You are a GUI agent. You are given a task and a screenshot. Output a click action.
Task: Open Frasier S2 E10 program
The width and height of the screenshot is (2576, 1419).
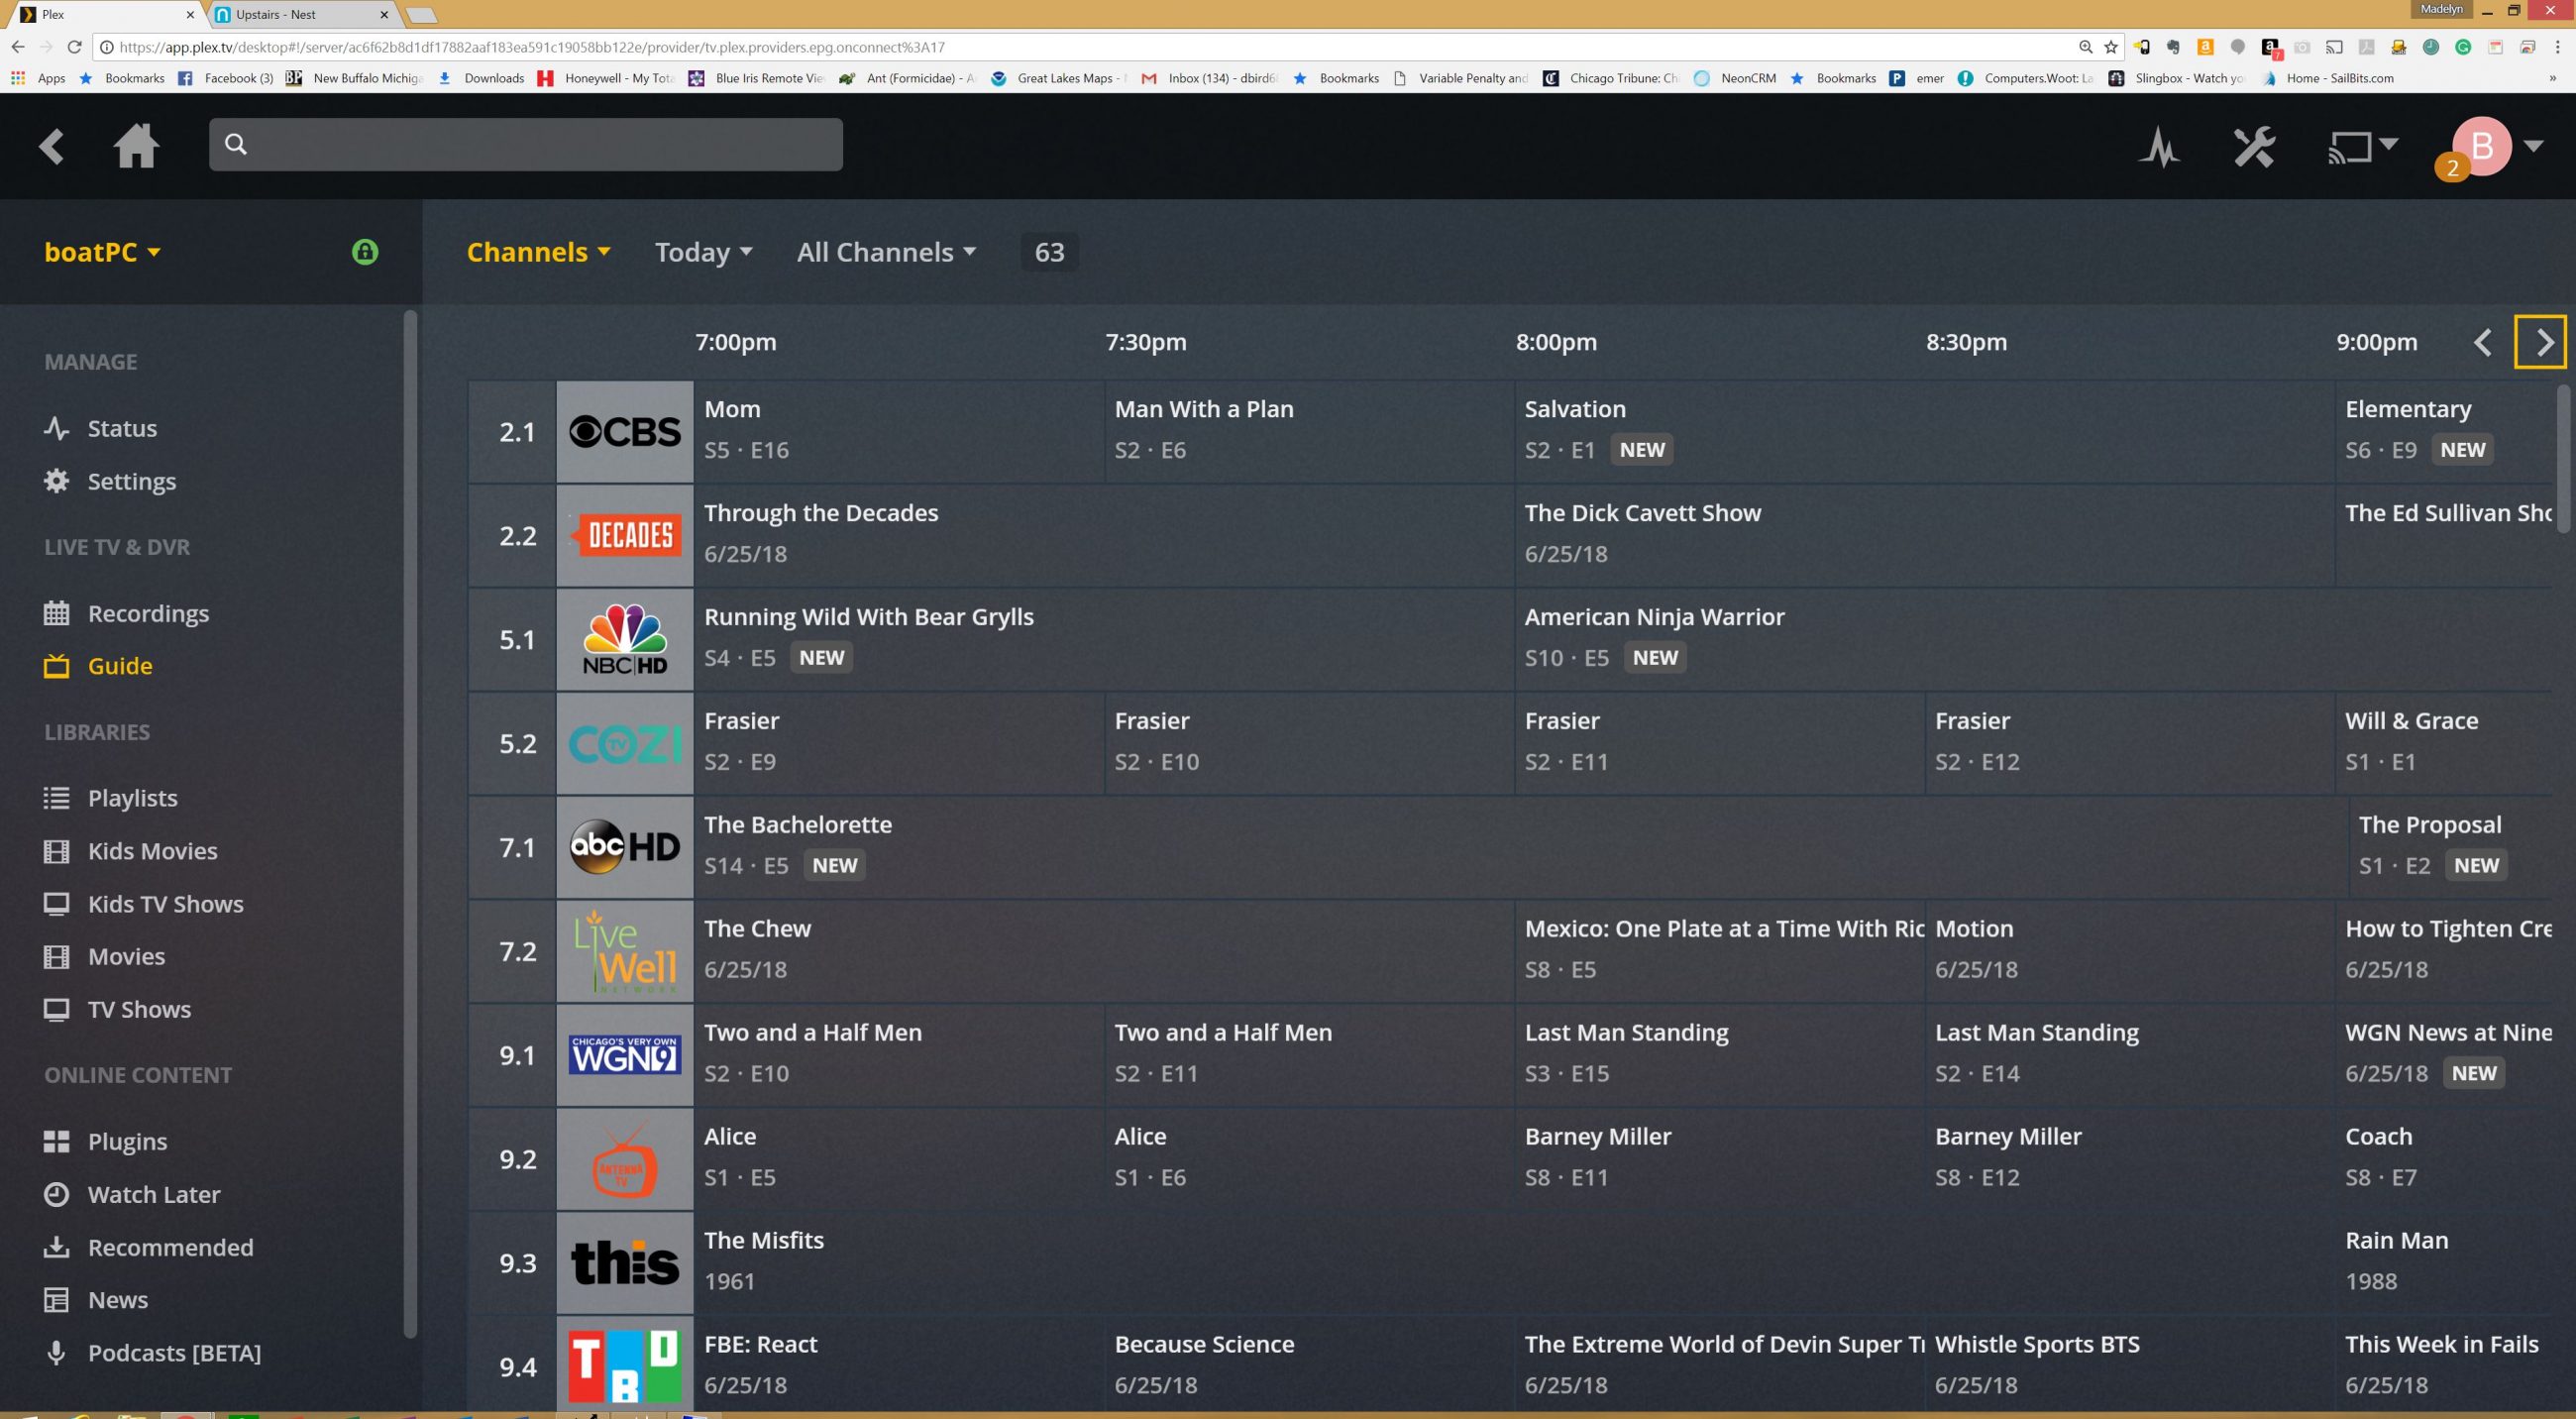coord(1309,744)
